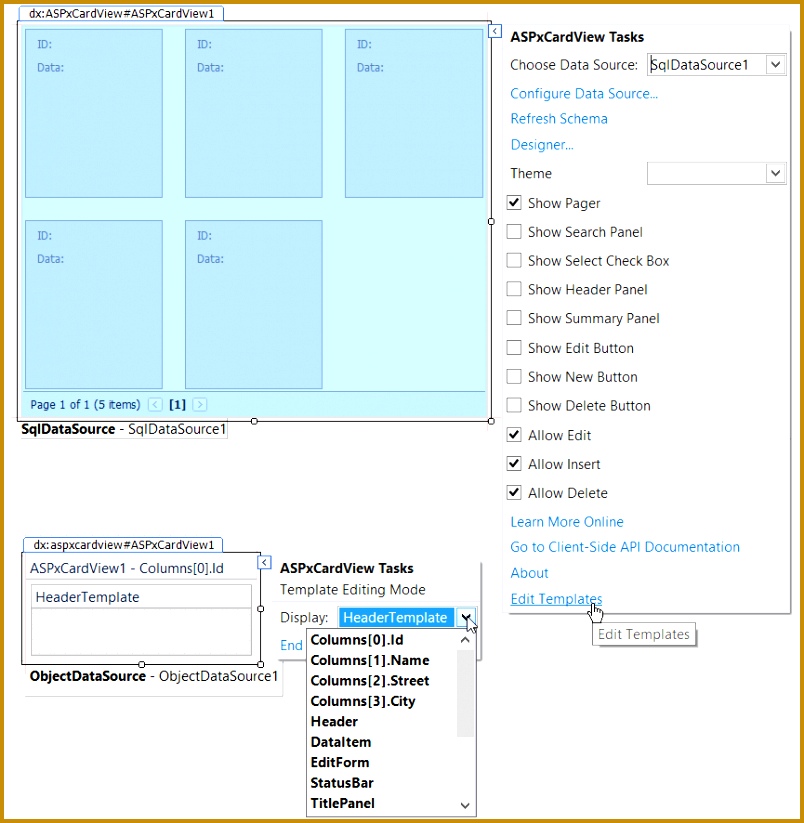Open the Designer dialog
The height and width of the screenshot is (823, 804).
[x=540, y=144]
